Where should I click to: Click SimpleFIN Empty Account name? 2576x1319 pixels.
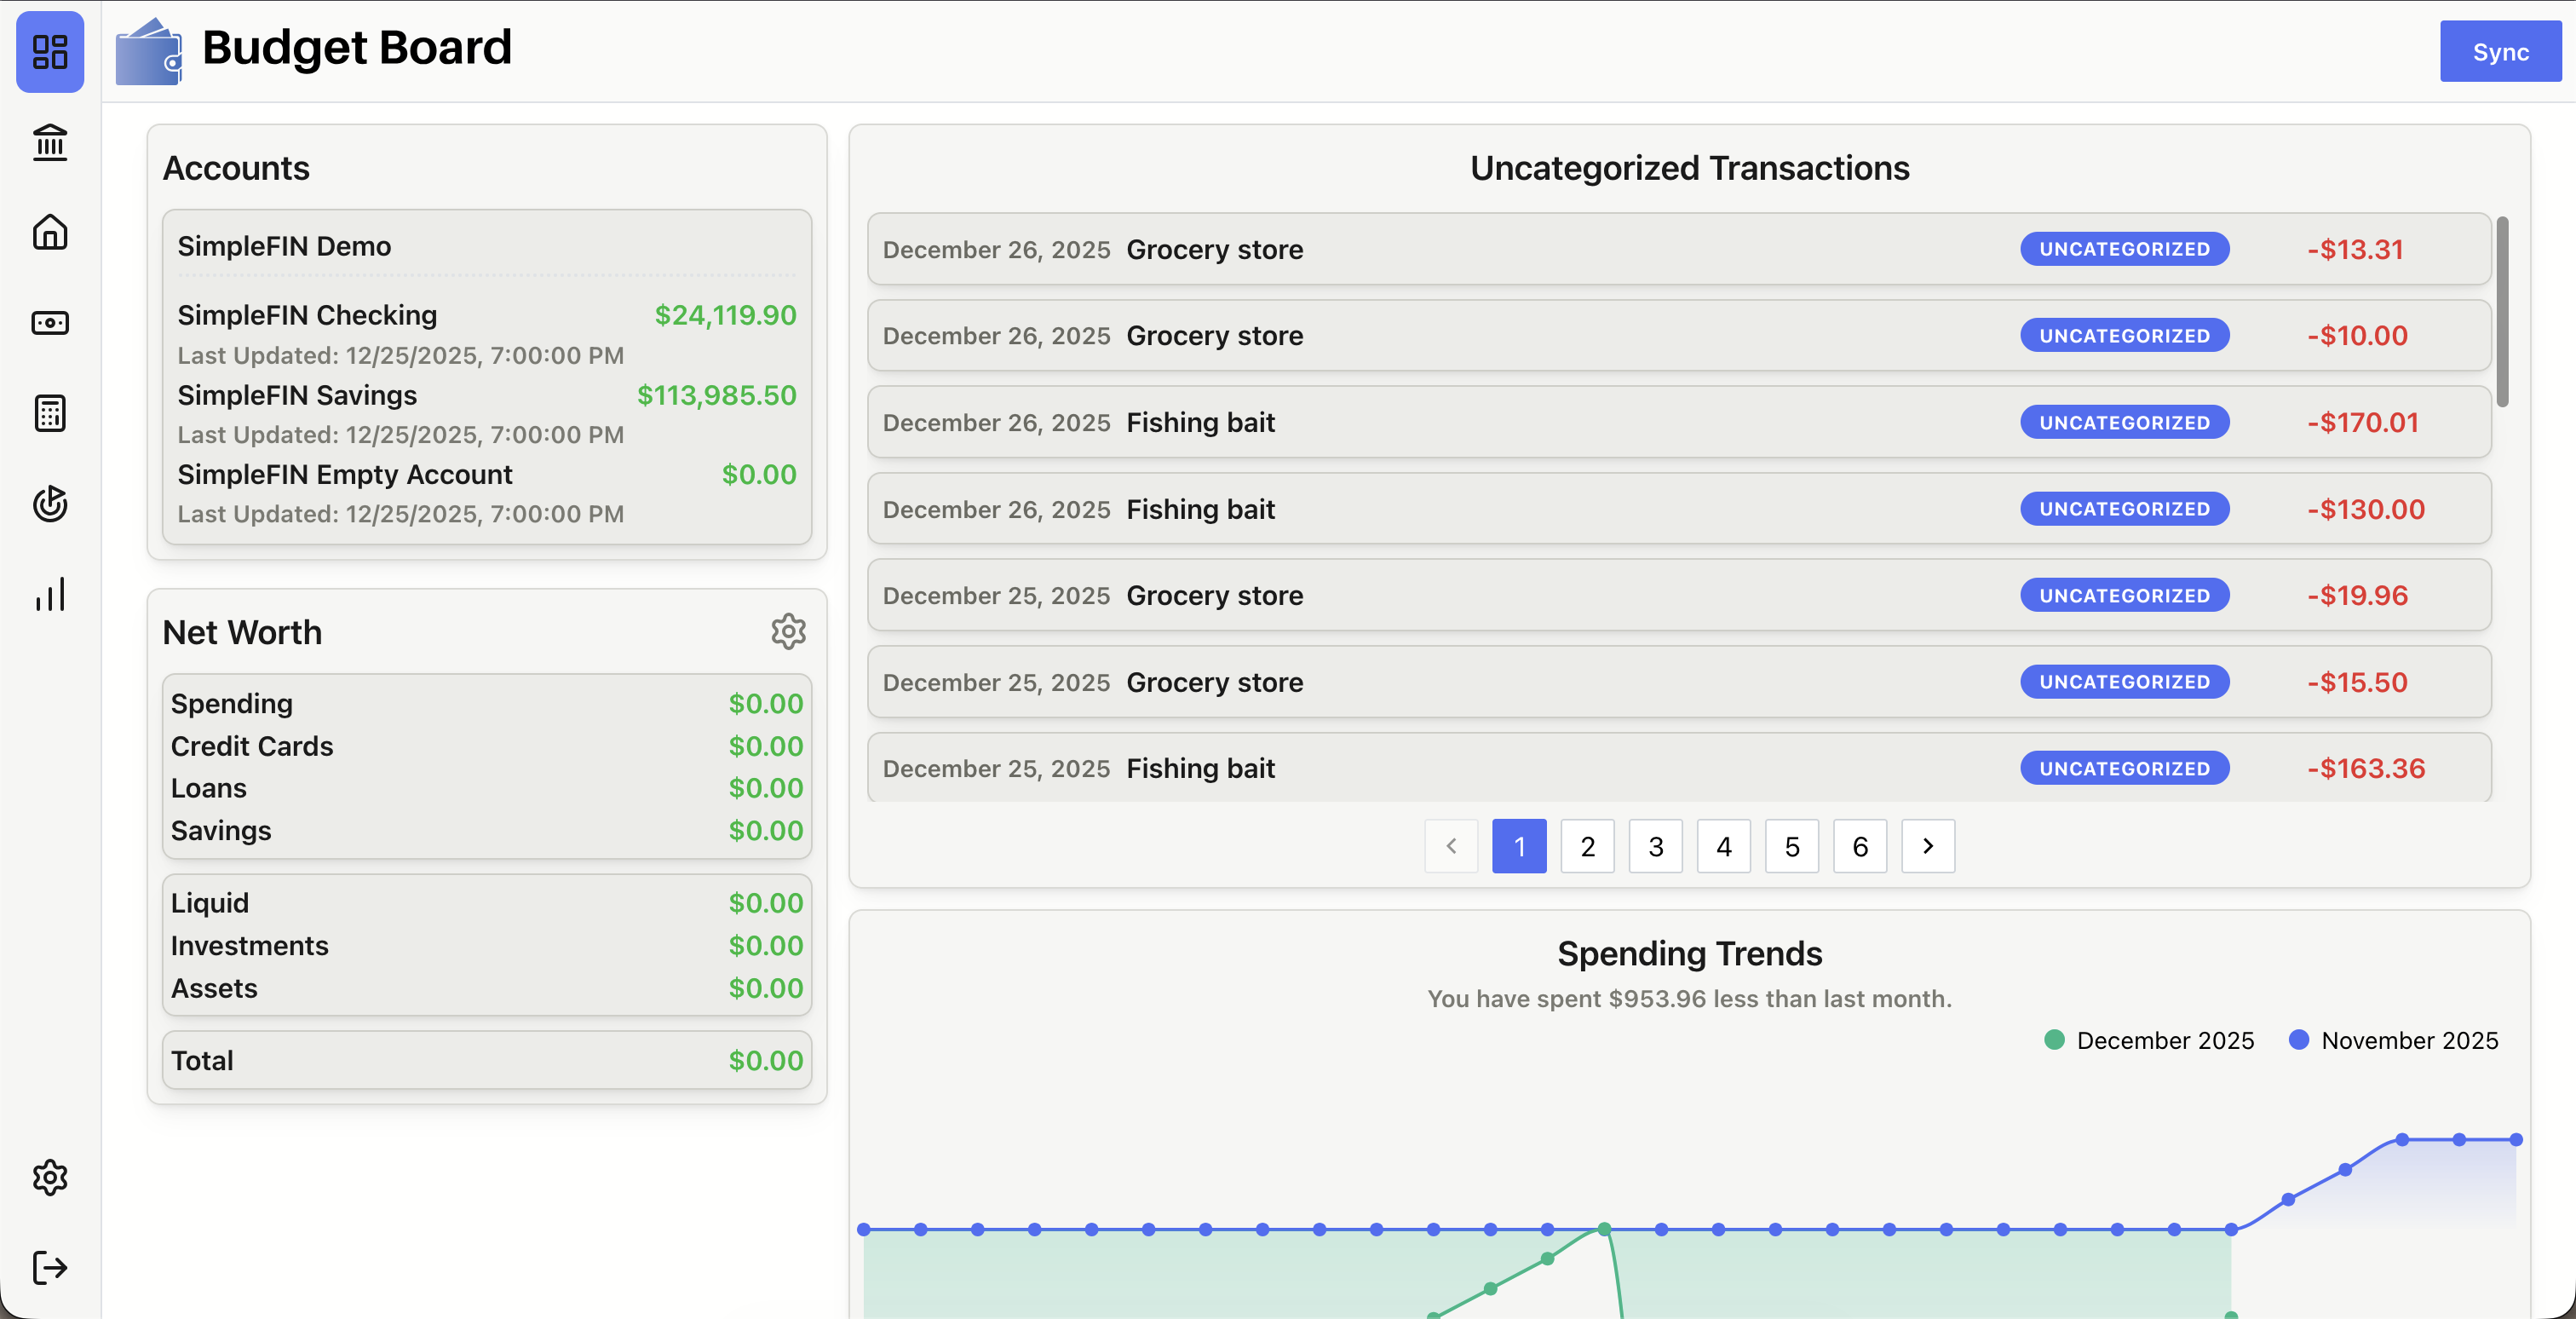click(345, 474)
